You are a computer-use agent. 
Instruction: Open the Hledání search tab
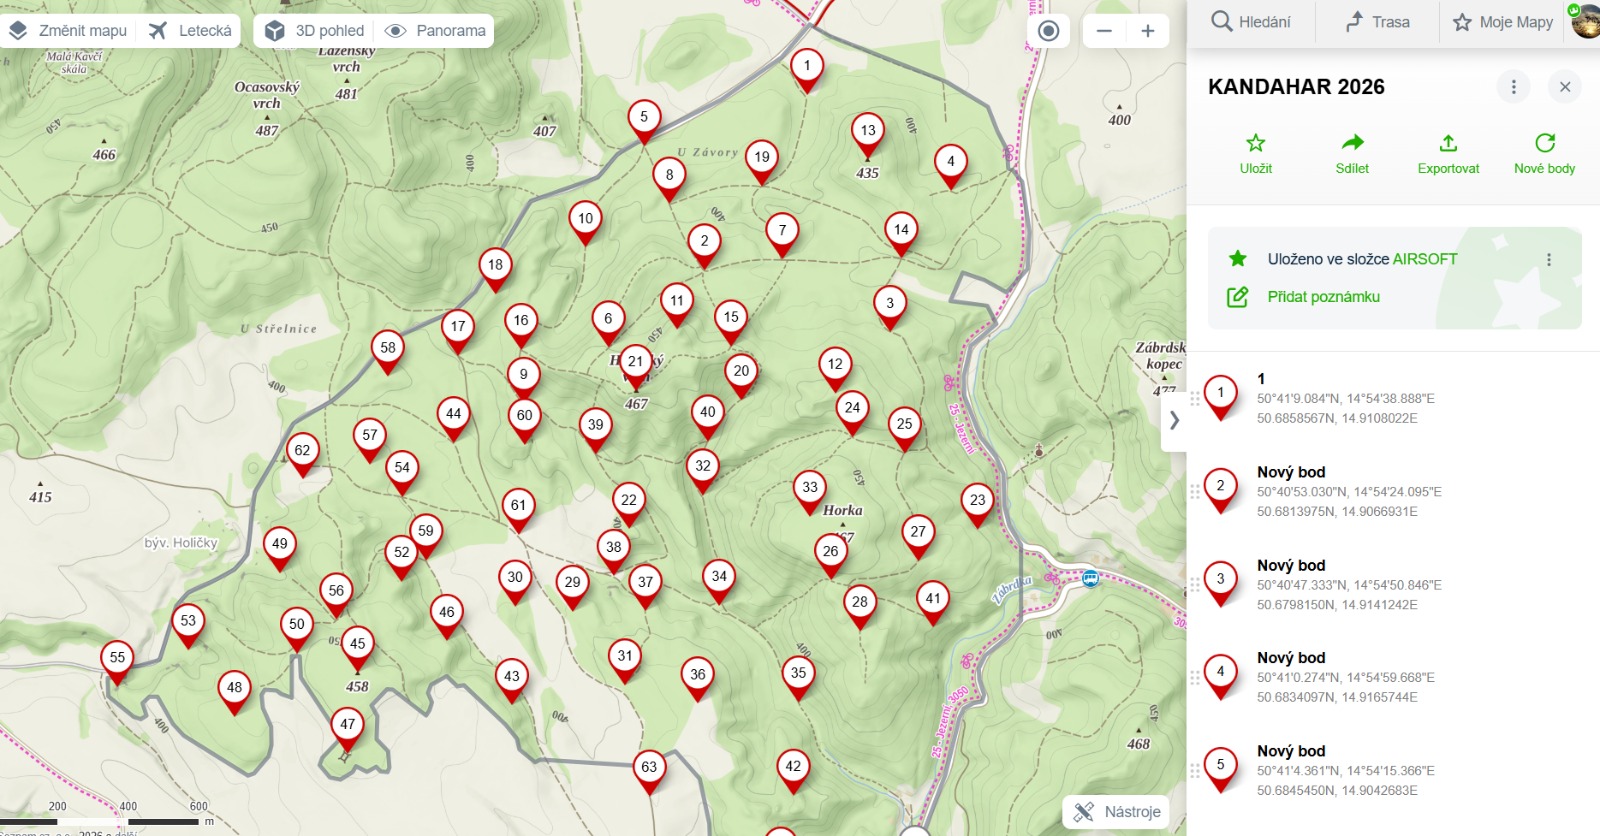pos(1250,22)
